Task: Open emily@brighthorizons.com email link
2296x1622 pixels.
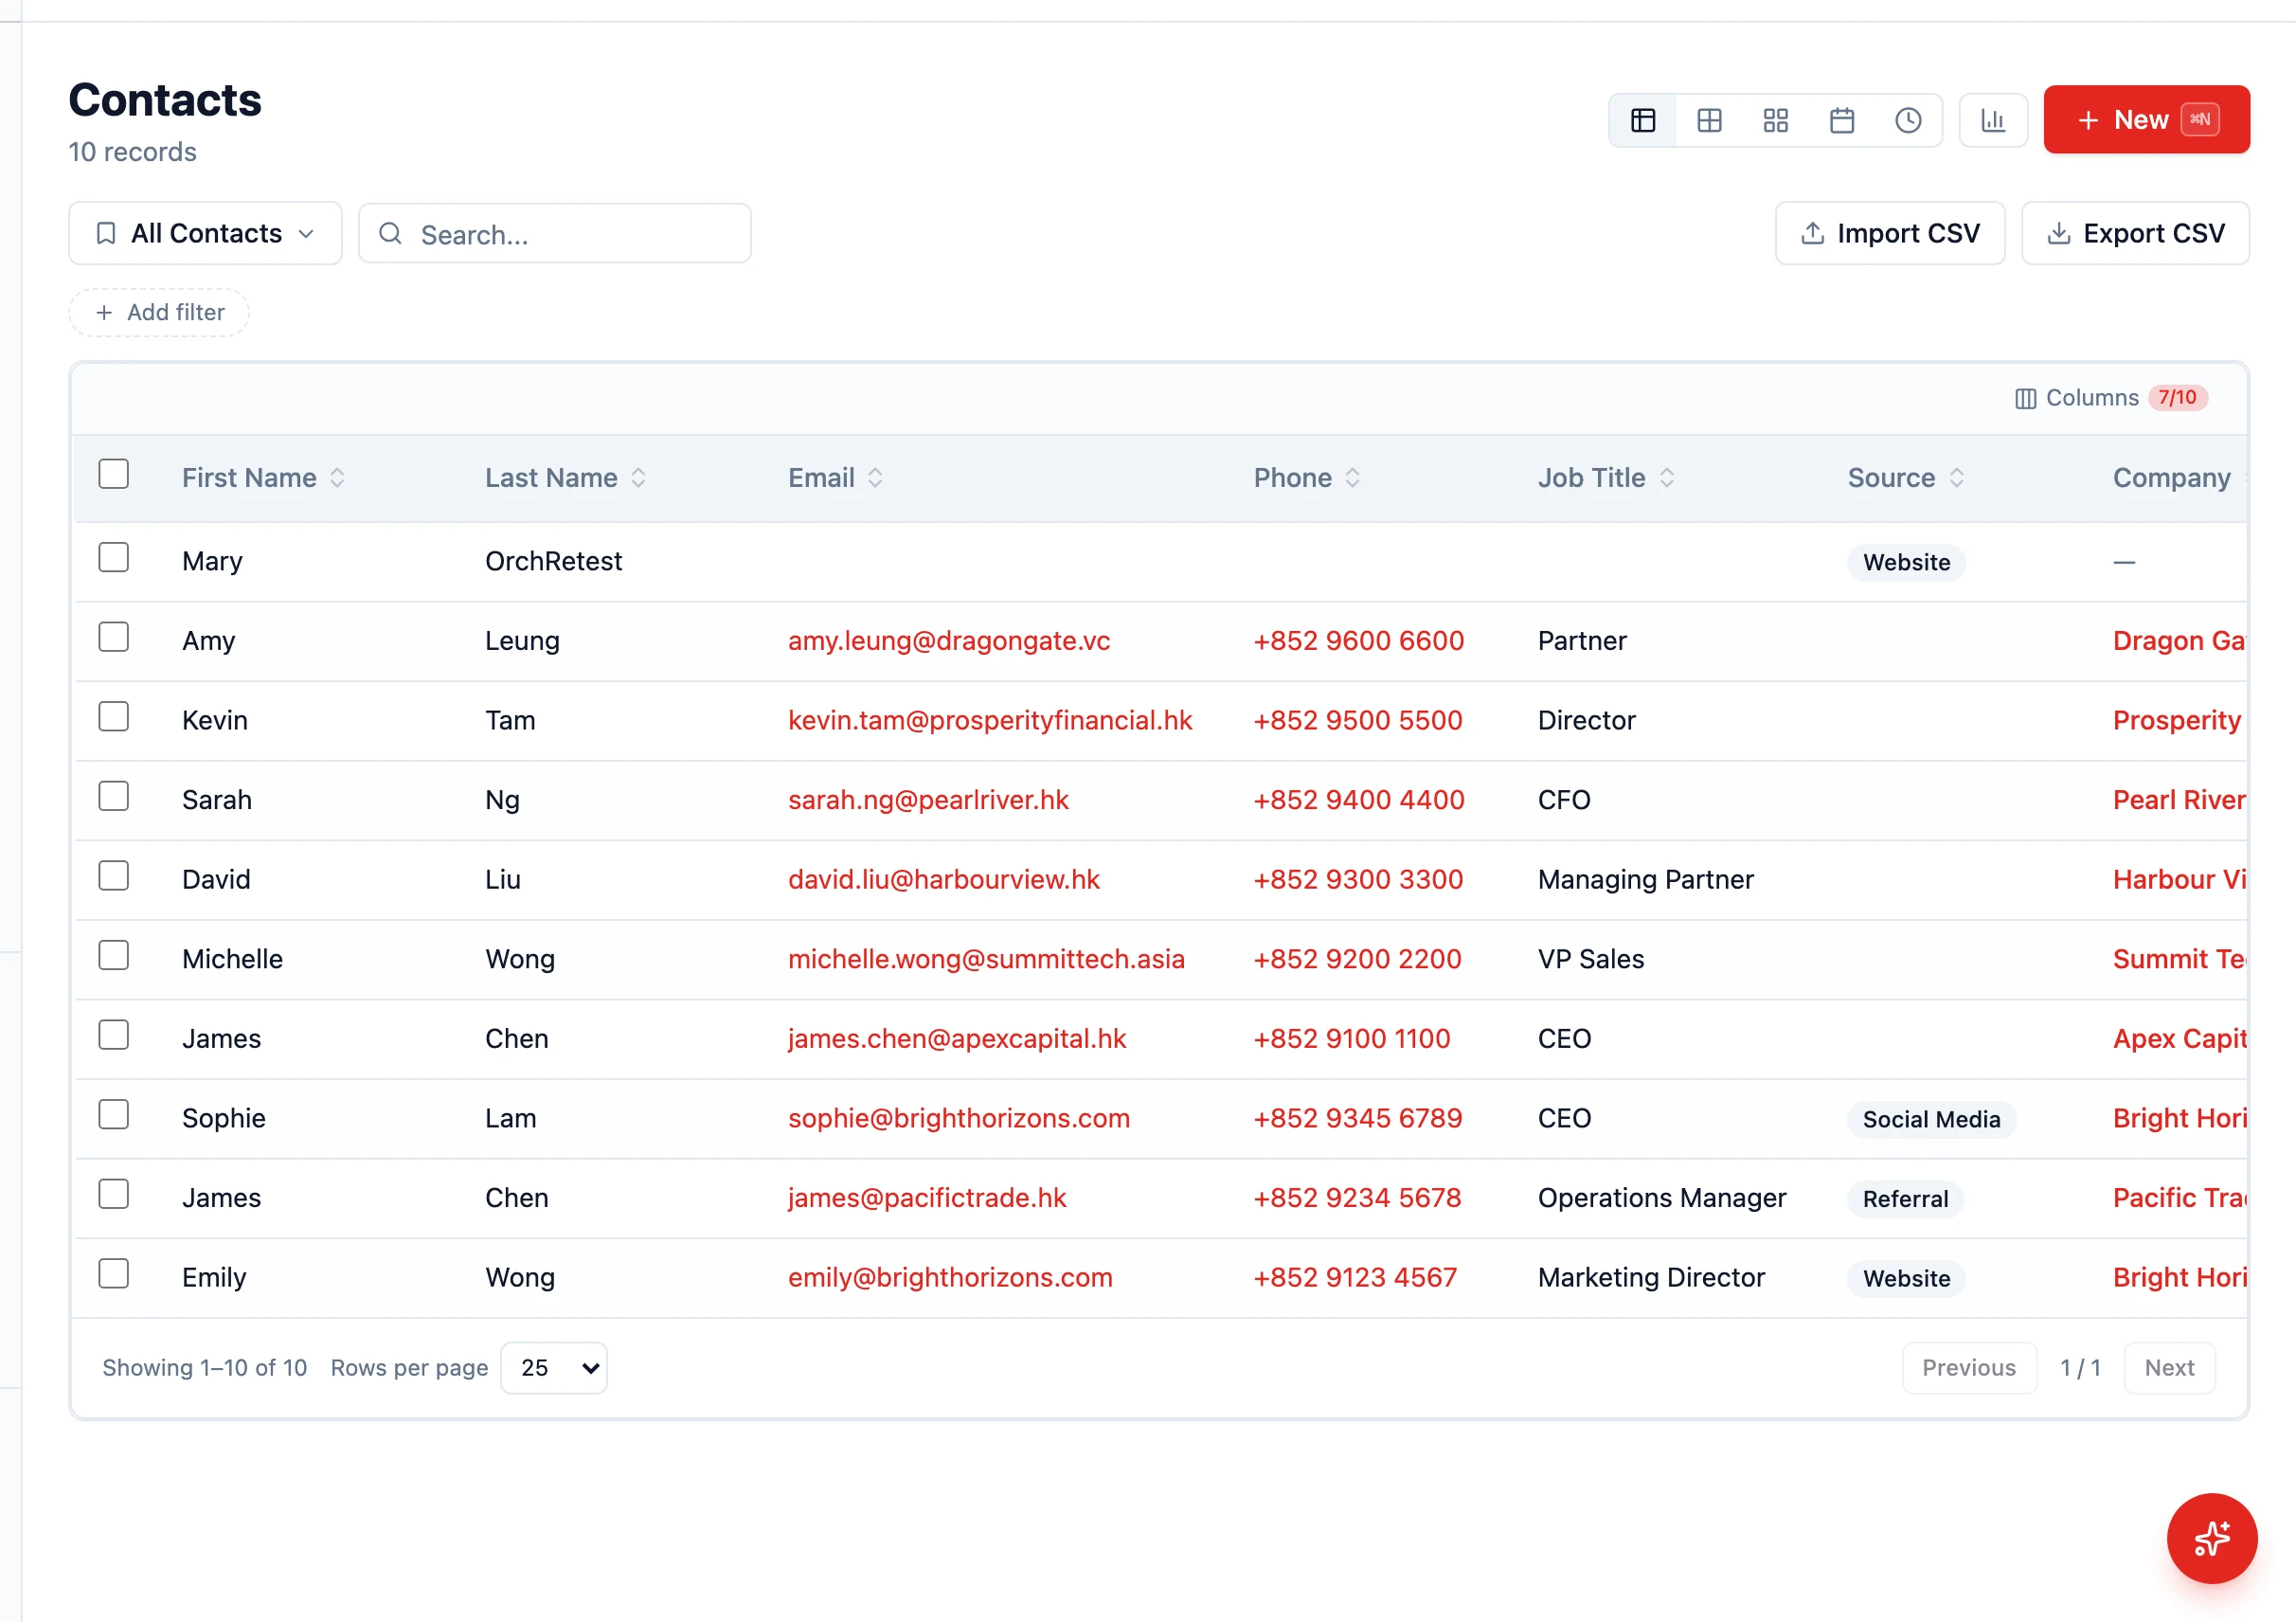Action: point(949,1277)
